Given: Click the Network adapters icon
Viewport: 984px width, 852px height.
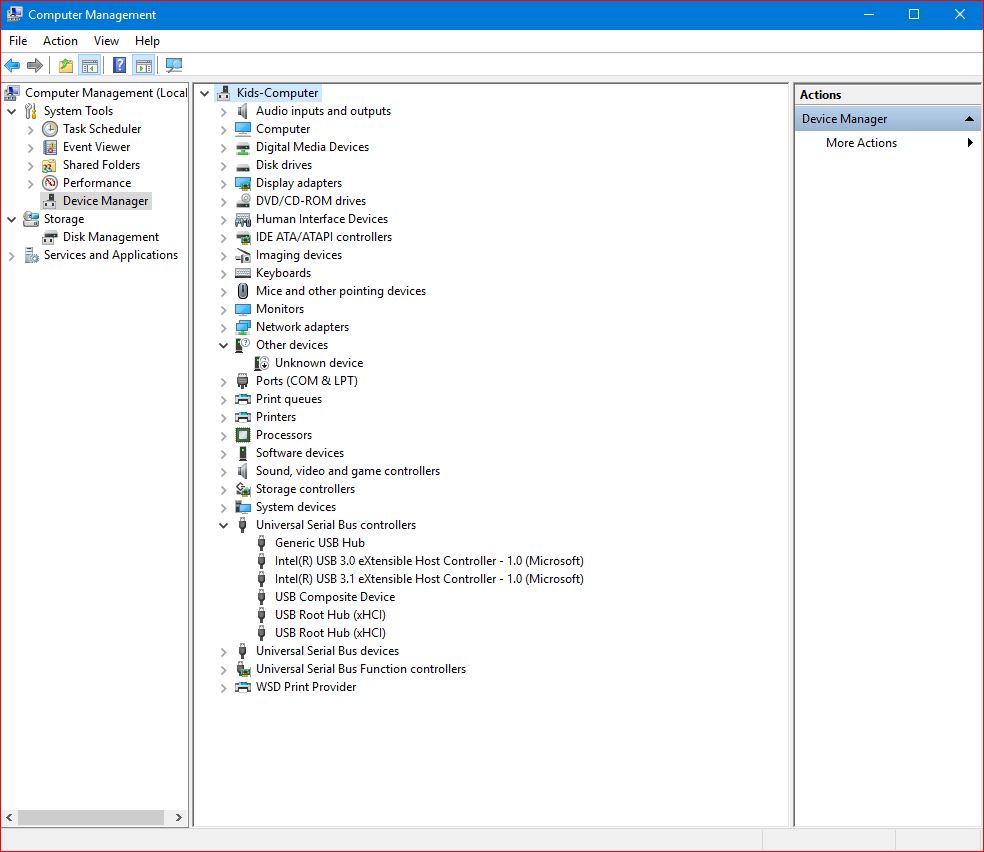Looking at the screenshot, I should 242,327.
